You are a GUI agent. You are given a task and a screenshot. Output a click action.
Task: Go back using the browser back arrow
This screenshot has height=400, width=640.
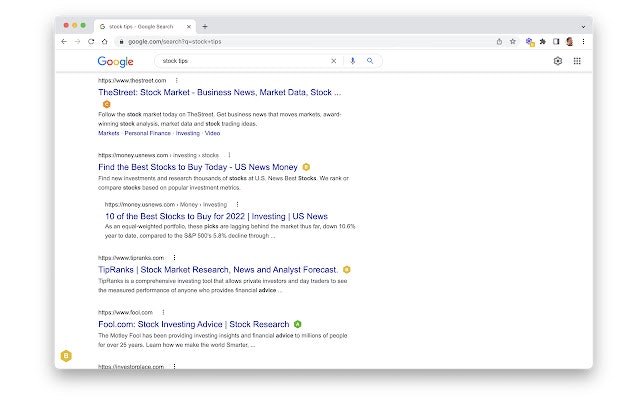click(x=64, y=42)
